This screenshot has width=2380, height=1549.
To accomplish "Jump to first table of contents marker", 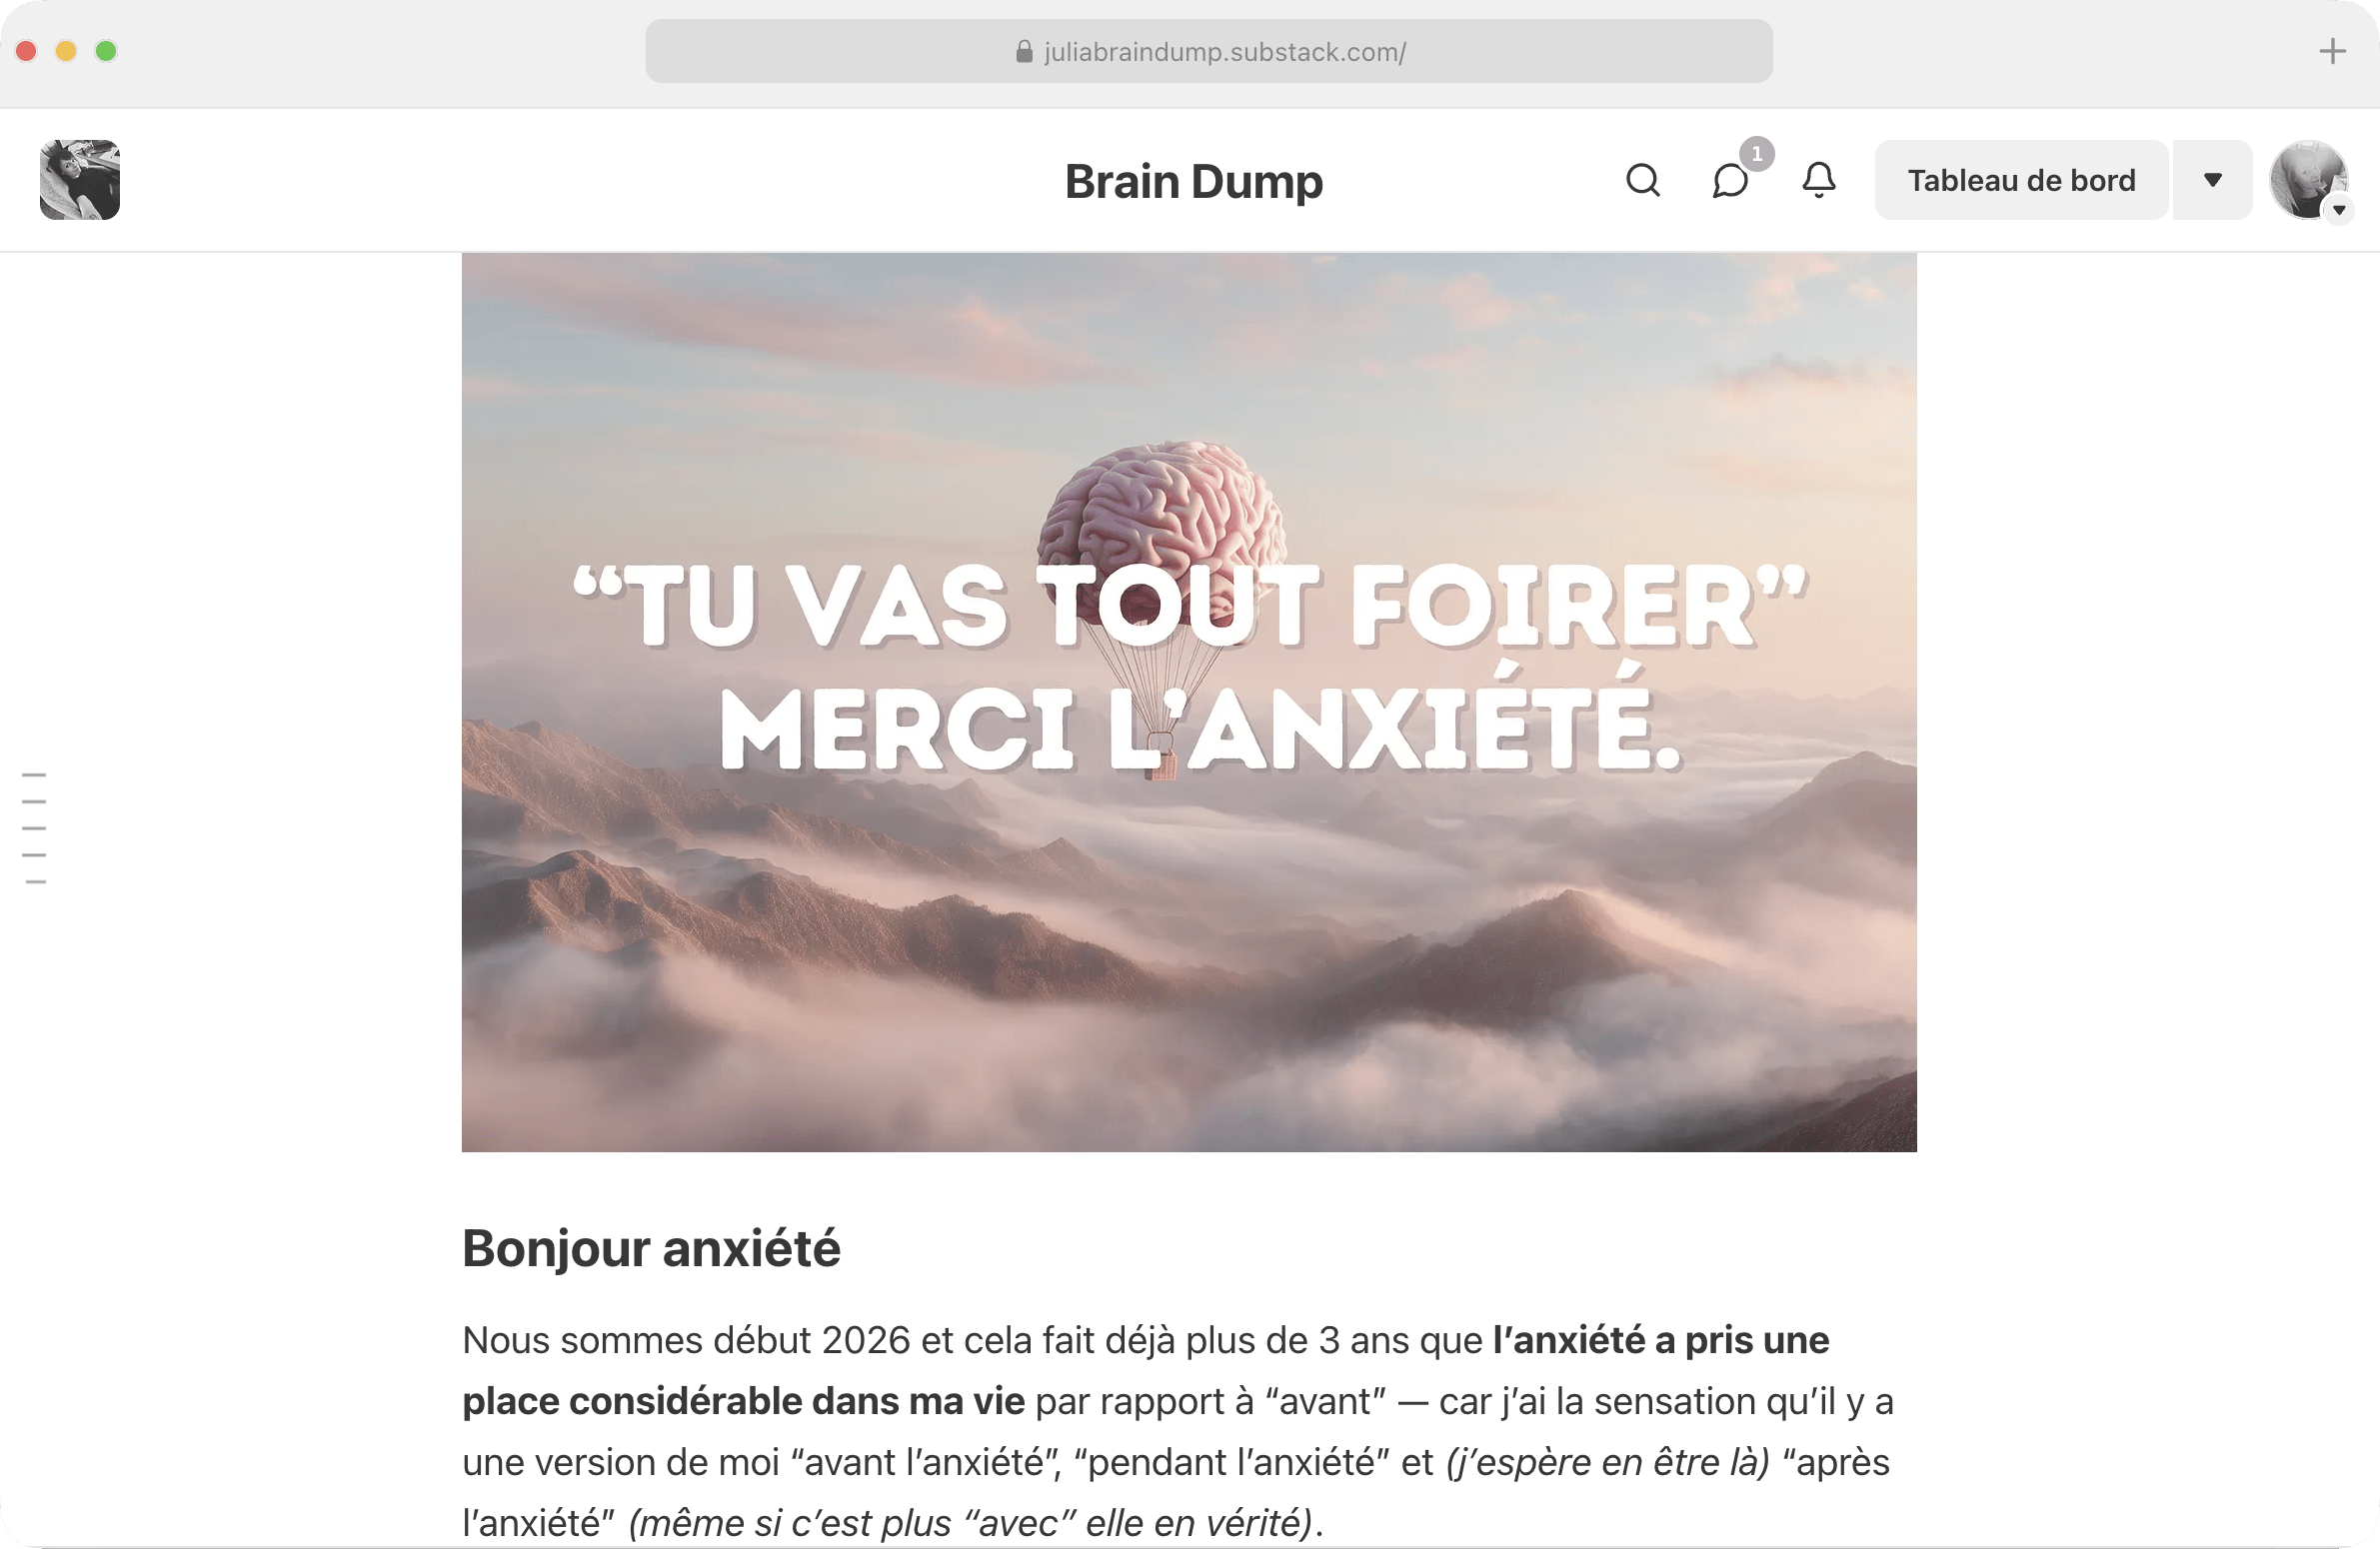I will 34,775.
